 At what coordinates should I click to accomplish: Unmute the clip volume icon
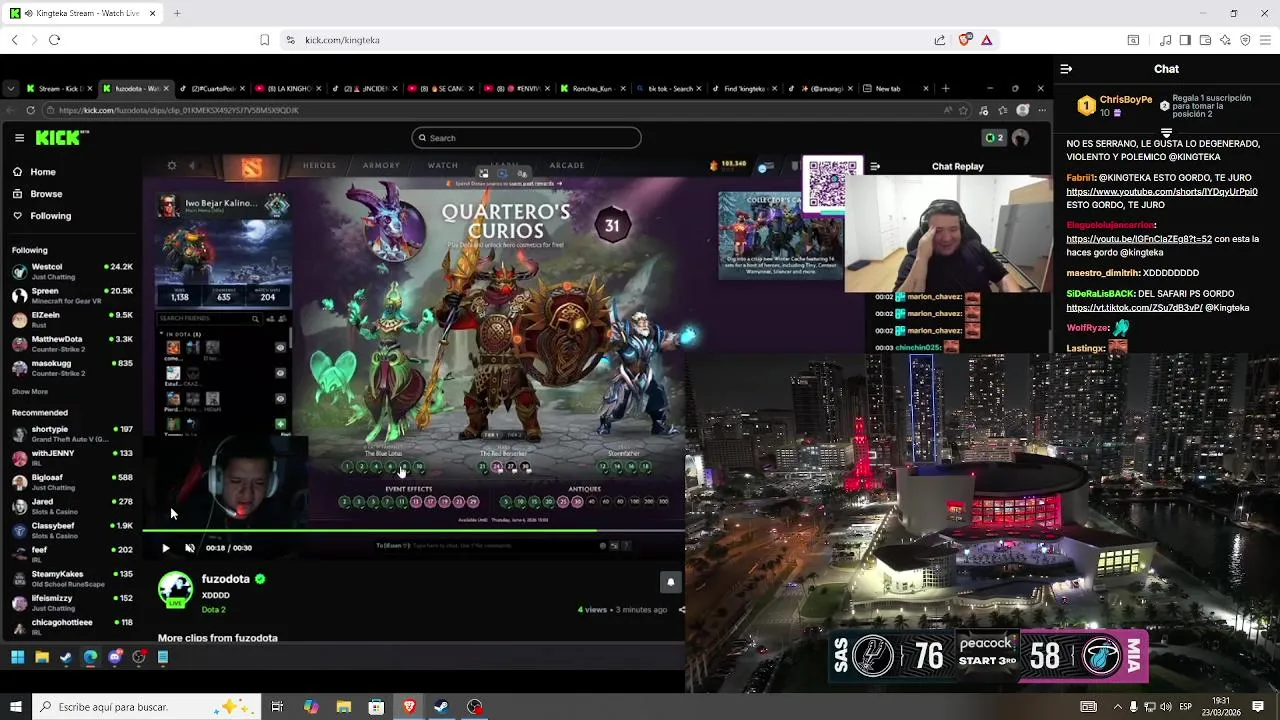[190, 548]
